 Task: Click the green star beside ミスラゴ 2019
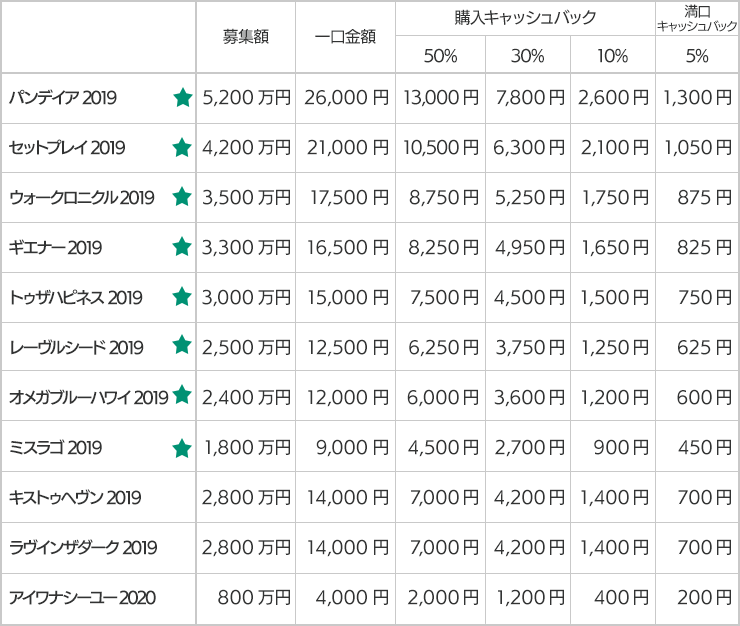click(182, 448)
